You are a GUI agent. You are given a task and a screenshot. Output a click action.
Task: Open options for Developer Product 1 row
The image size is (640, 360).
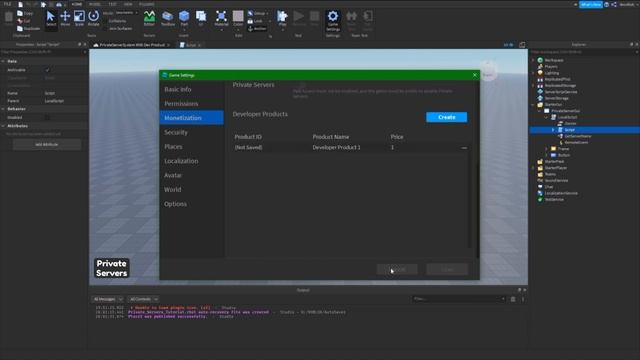[x=464, y=148]
